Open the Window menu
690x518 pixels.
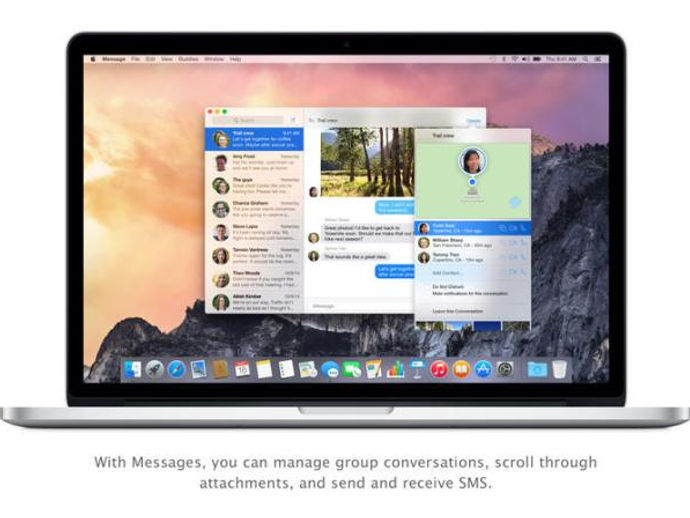214,59
